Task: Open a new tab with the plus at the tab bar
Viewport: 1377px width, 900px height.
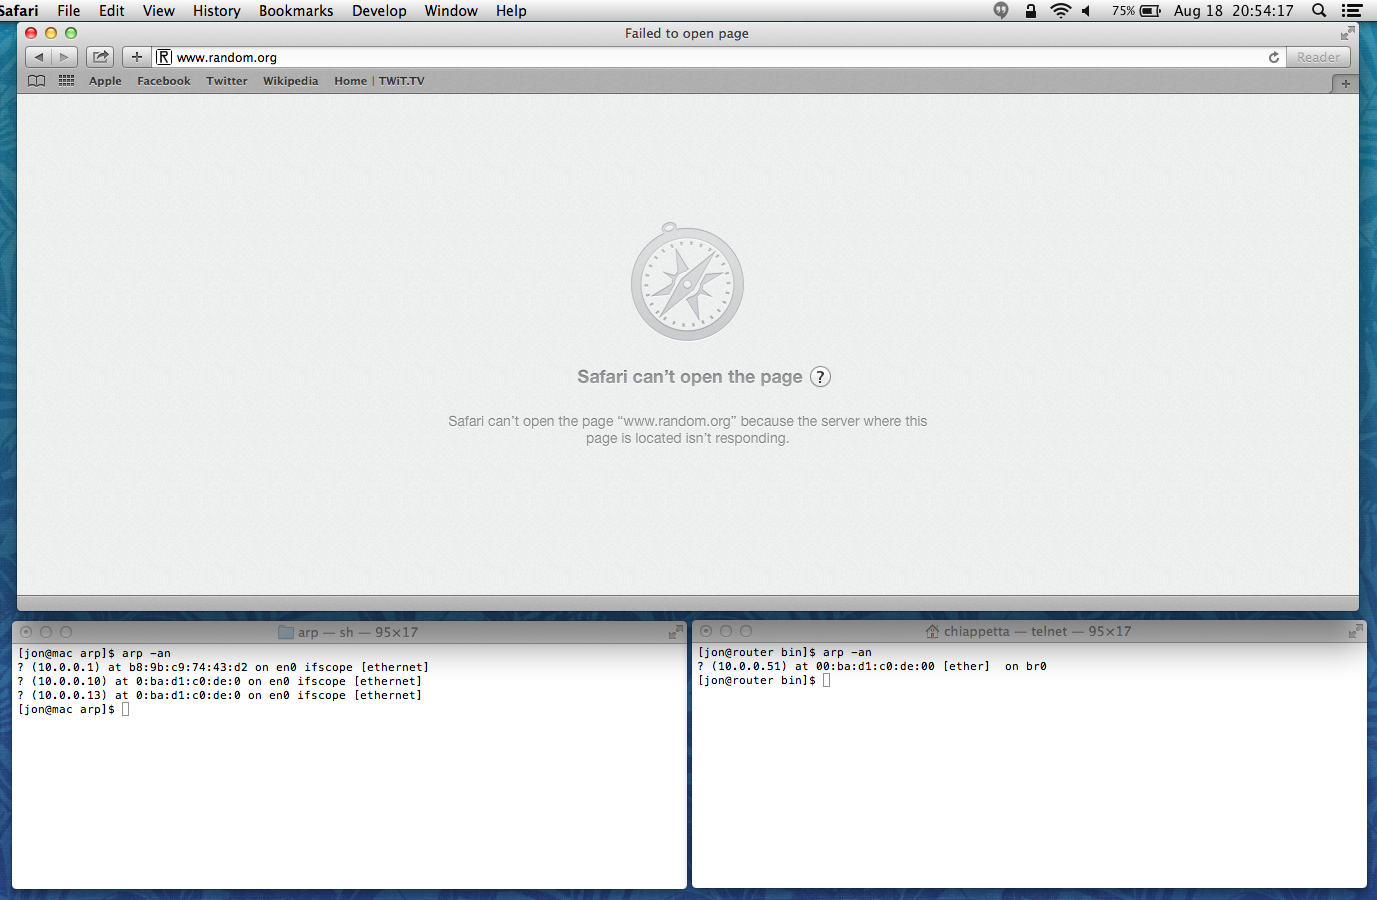Action: click(1346, 84)
